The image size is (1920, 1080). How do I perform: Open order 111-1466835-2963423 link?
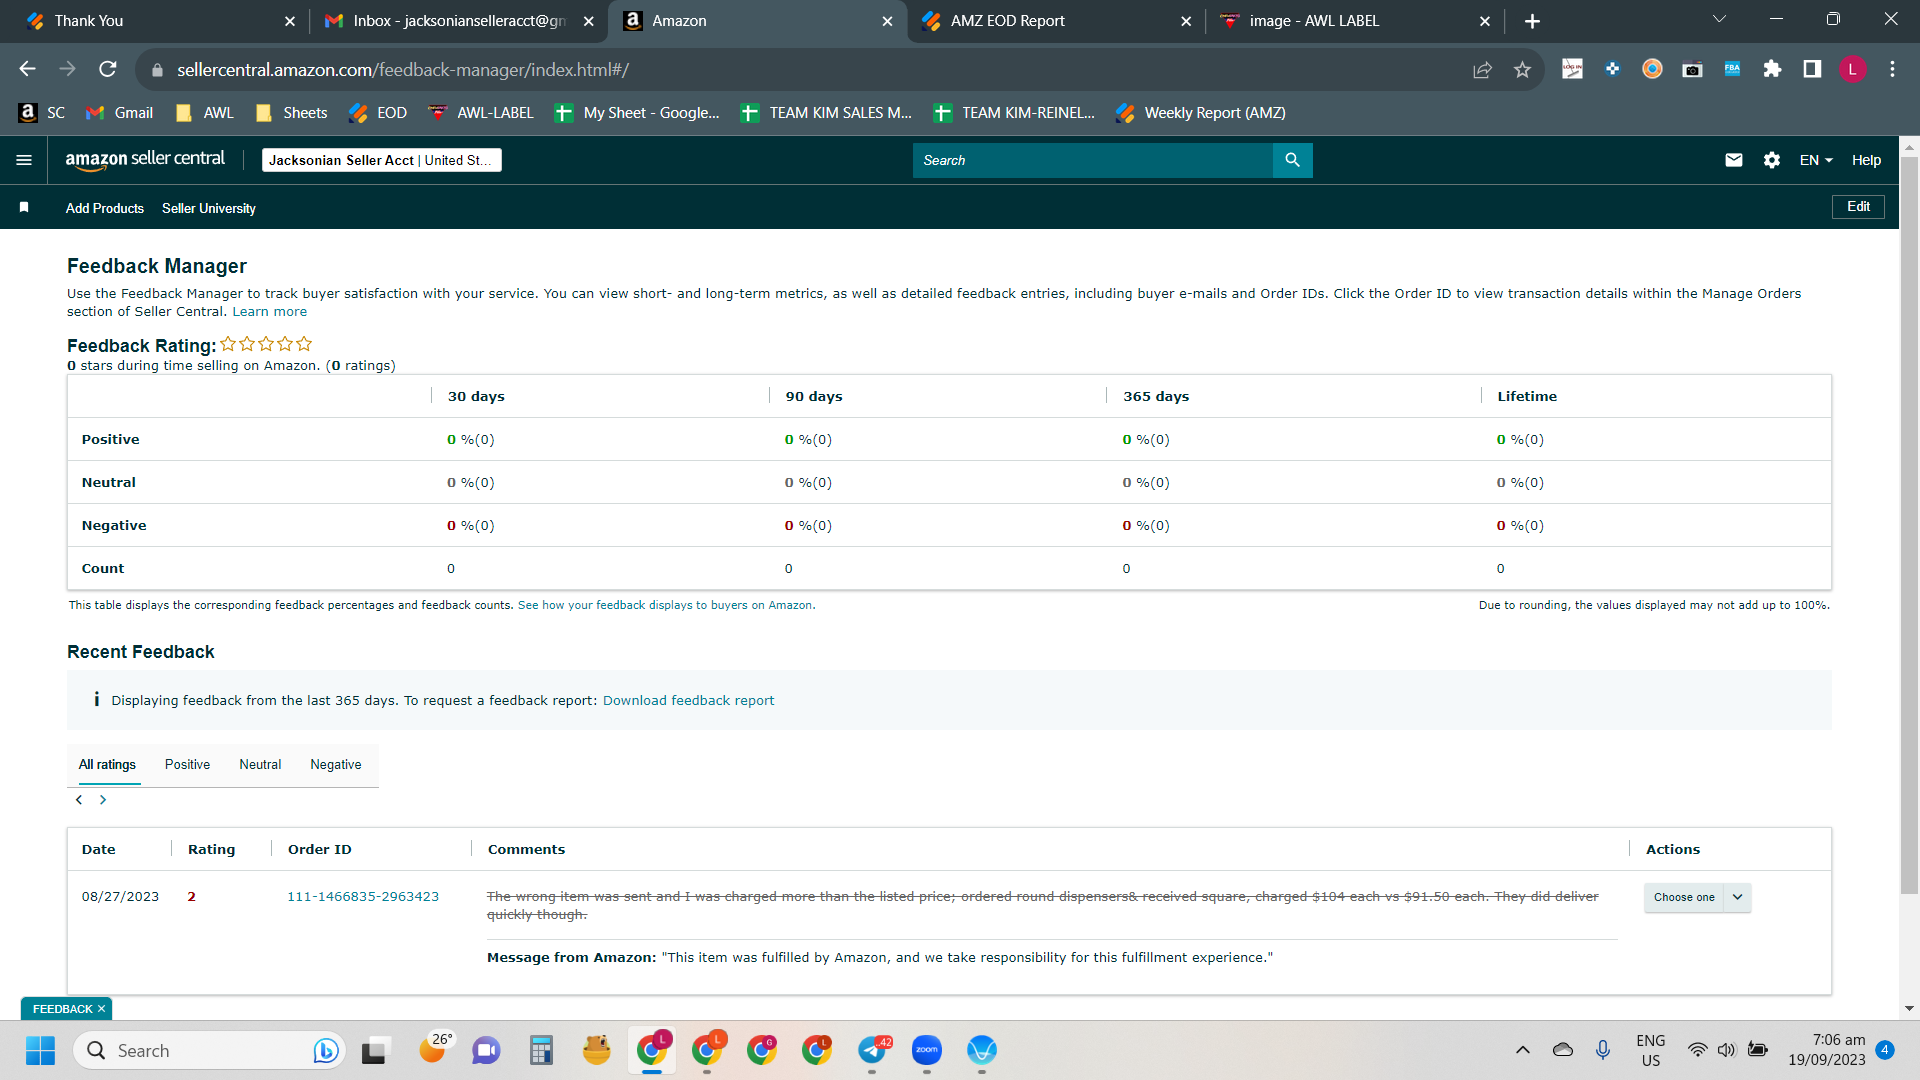(x=363, y=896)
